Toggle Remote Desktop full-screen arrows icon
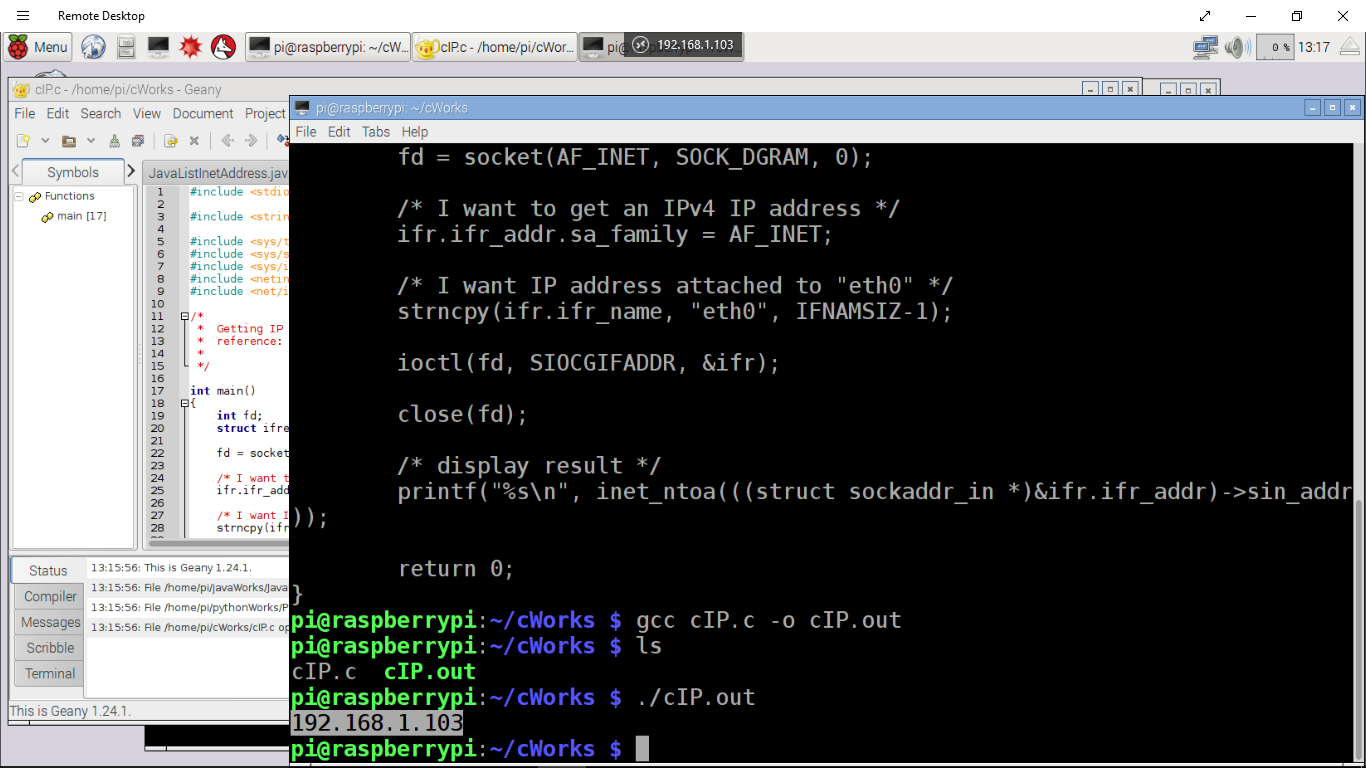Image resolution: width=1366 pixels, height=768 pixels. (1205, 16)
